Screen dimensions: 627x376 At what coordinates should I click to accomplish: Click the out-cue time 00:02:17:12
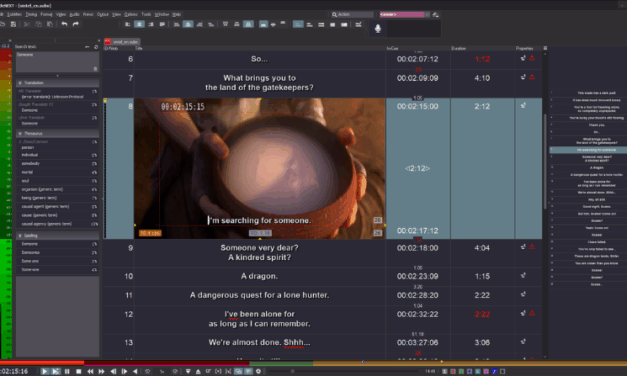point(417,231)
